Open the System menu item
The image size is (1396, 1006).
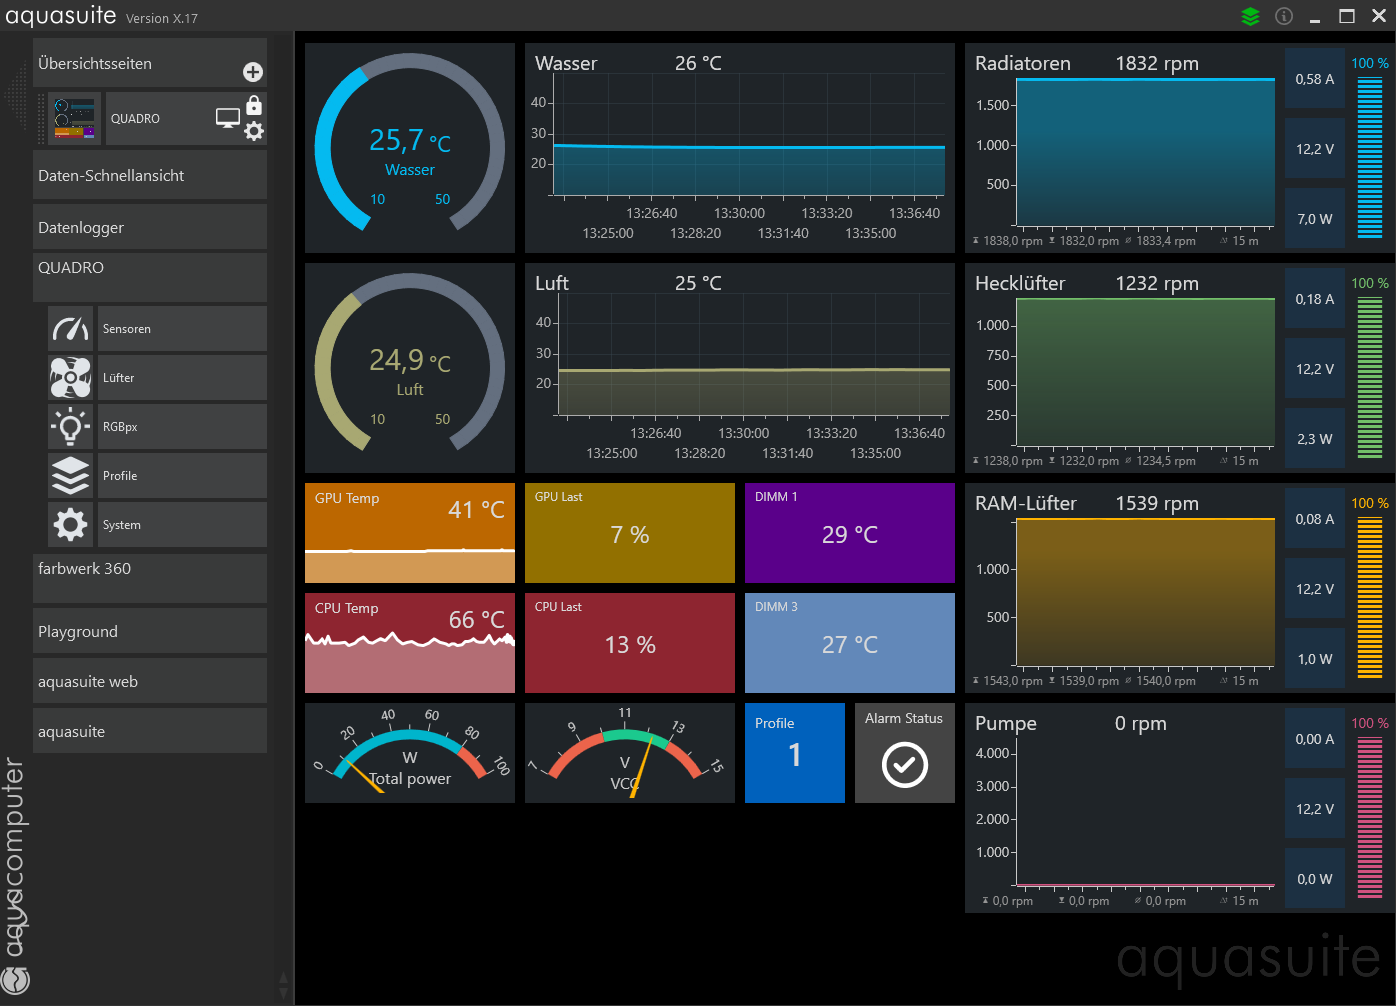click(182, 525)
